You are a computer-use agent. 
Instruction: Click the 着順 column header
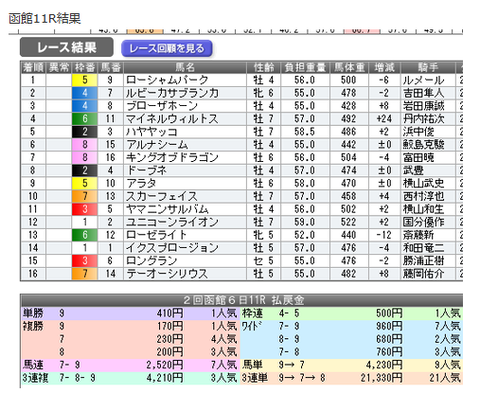tap(33, 68)
